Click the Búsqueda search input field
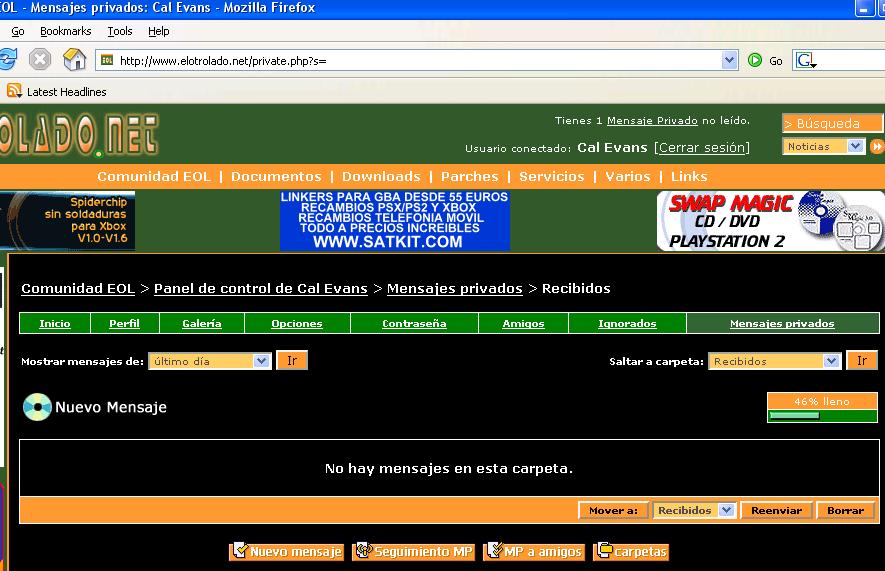This screenshot has height=571, width=885. pyautogui.click(x=833, y=122)
